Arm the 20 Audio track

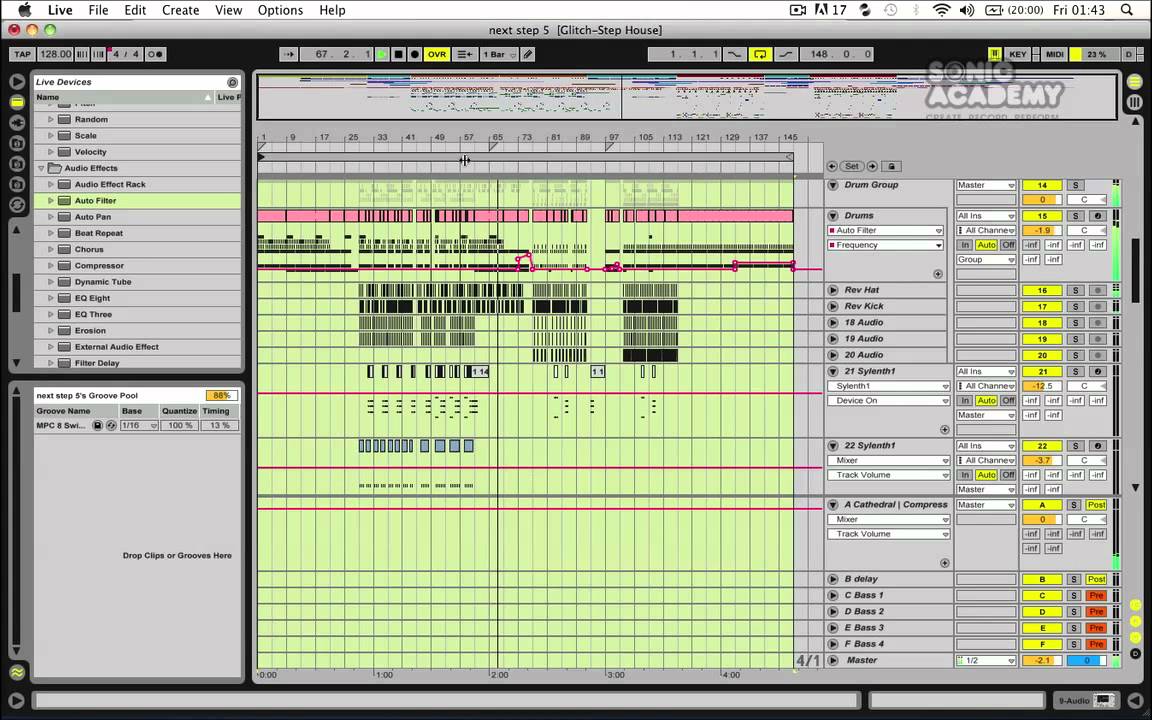pos(1098,355)
